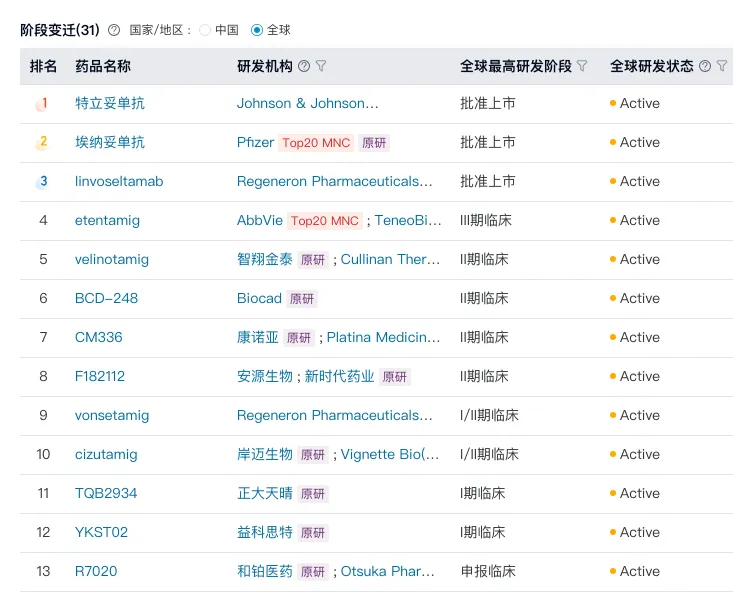Click the rank 2 medal icon

tap(42, 142)
